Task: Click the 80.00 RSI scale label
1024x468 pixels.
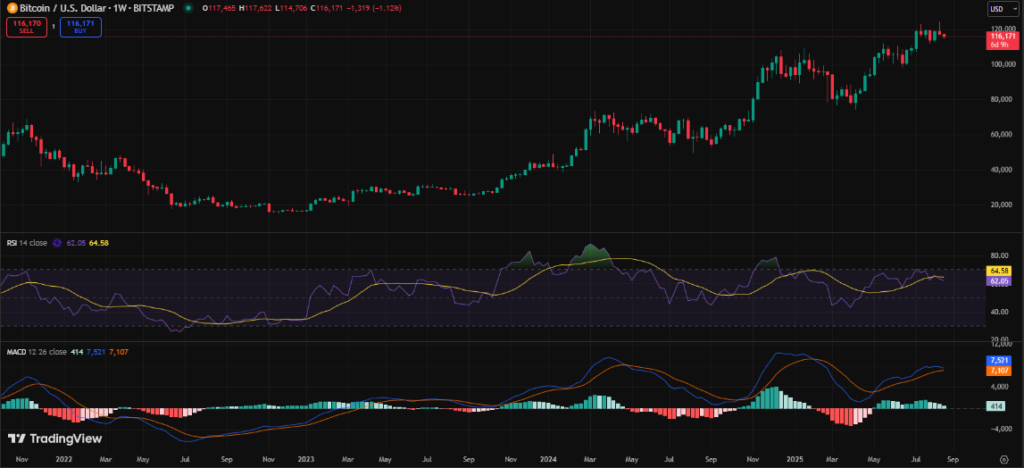Action: click(x=1000, y=255)
